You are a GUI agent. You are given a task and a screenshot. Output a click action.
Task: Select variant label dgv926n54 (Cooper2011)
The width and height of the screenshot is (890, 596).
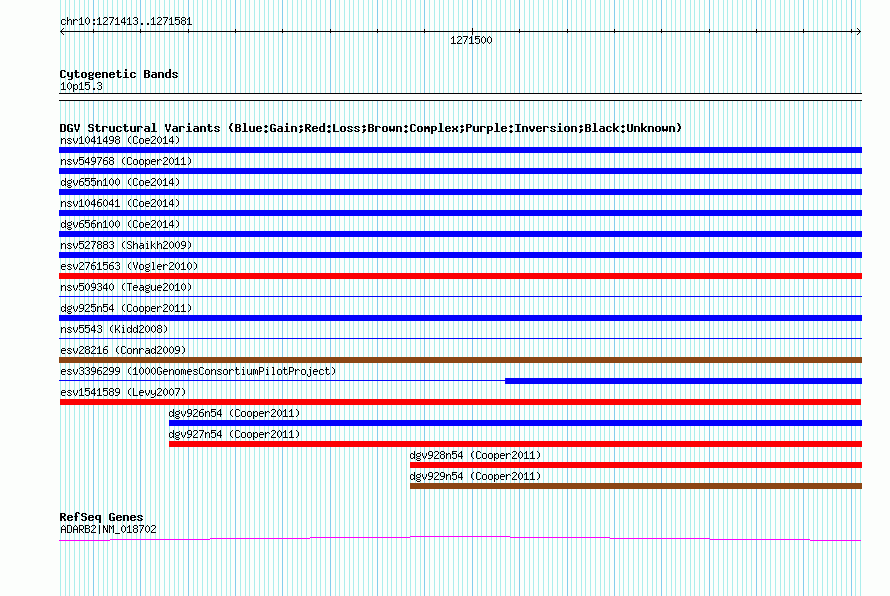[x=234, y=413]
